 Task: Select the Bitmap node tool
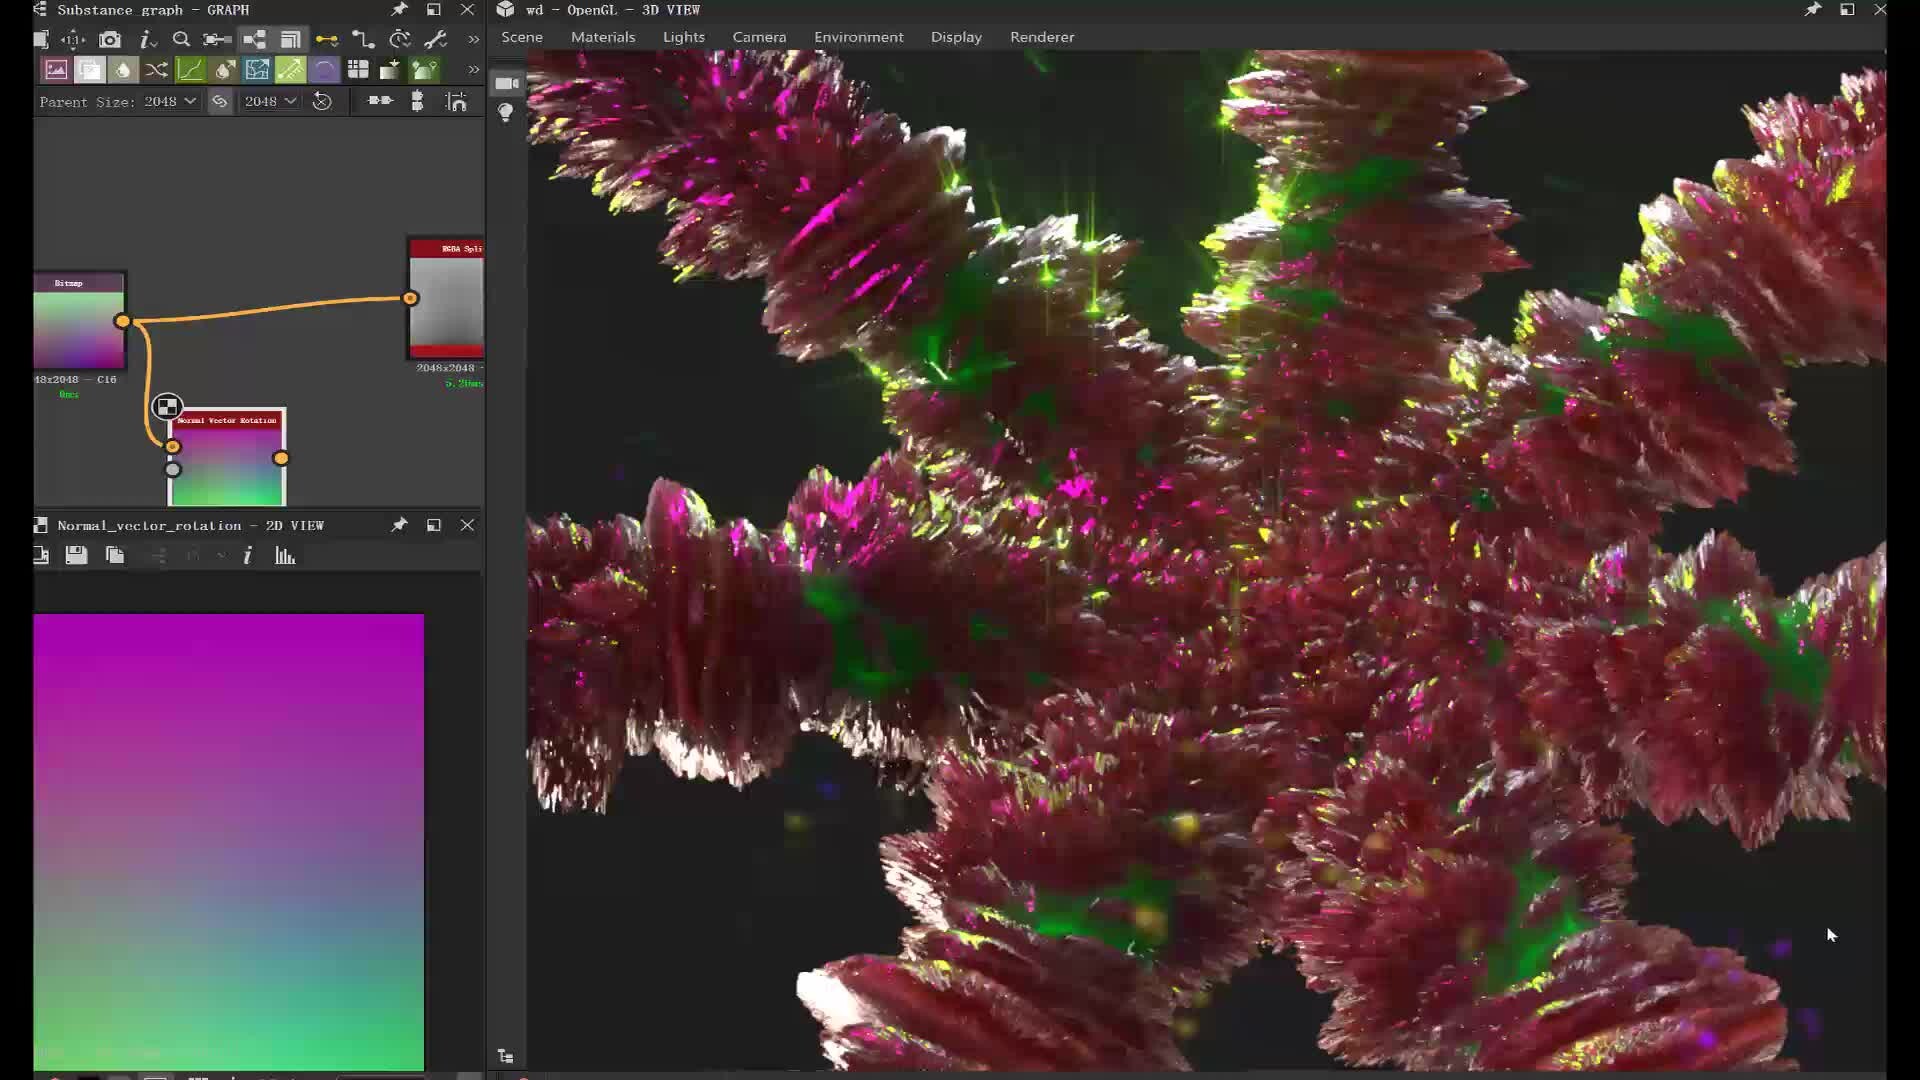pyautogui.click(x=56, y=69)
